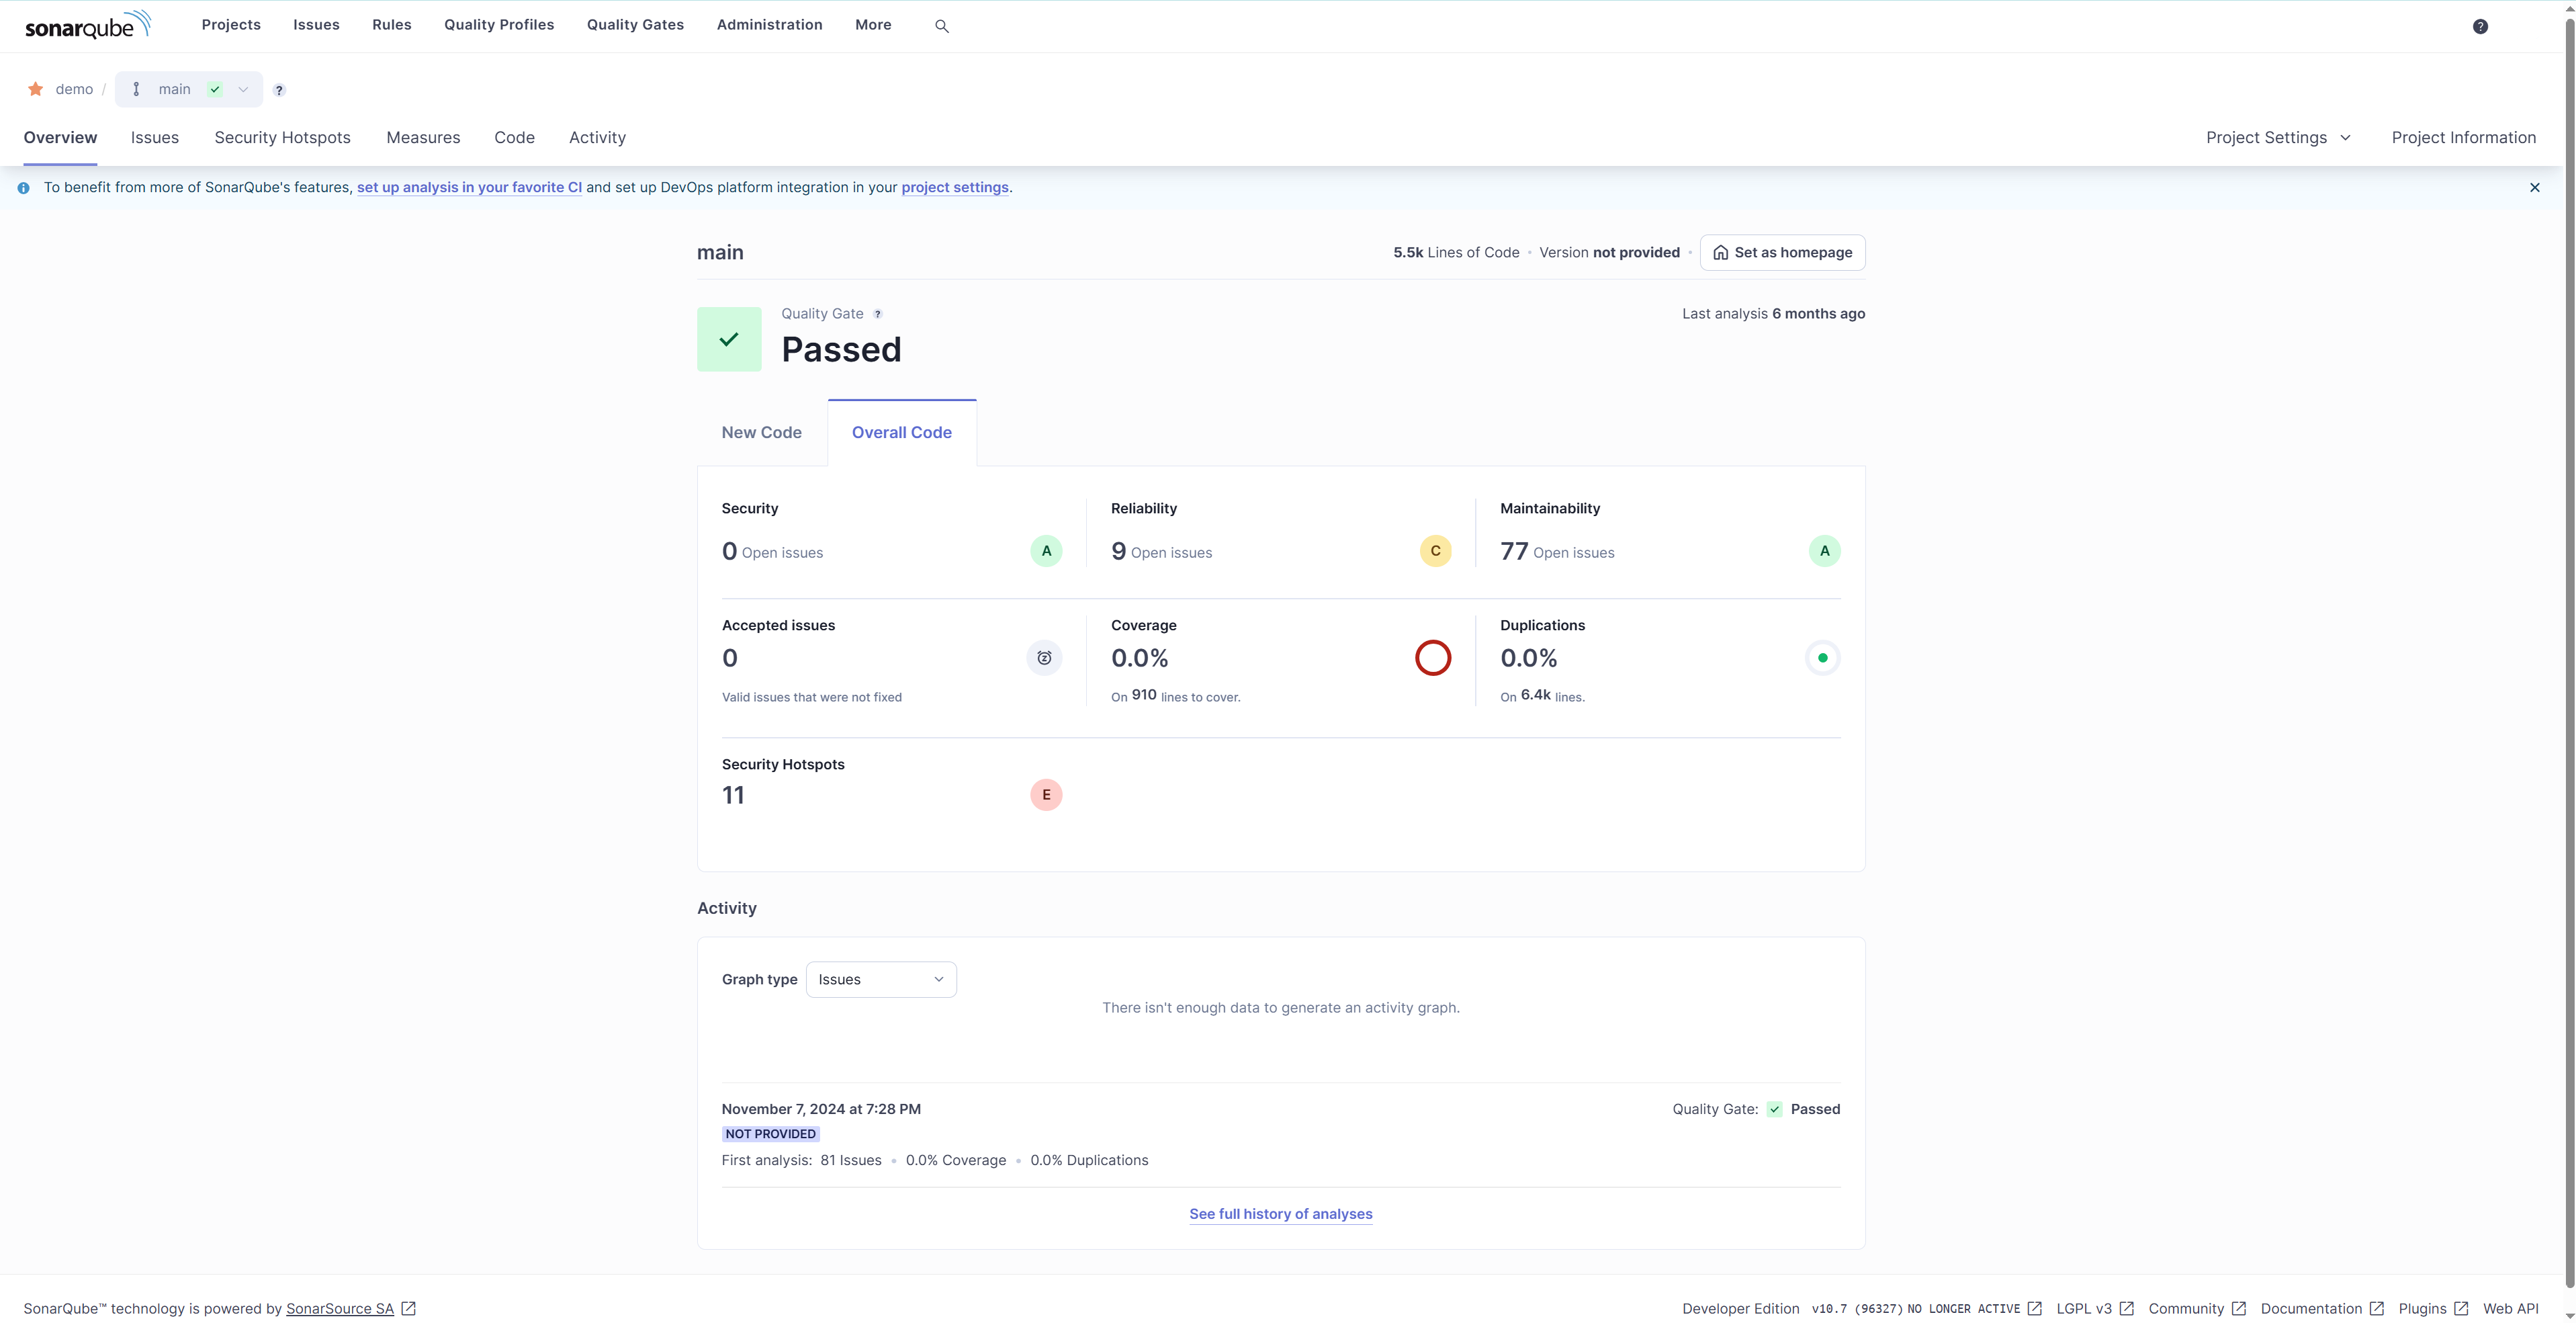Click the SonarQube logo
The height and width of the screenshot is (1323, 2576).
[88, 25]
